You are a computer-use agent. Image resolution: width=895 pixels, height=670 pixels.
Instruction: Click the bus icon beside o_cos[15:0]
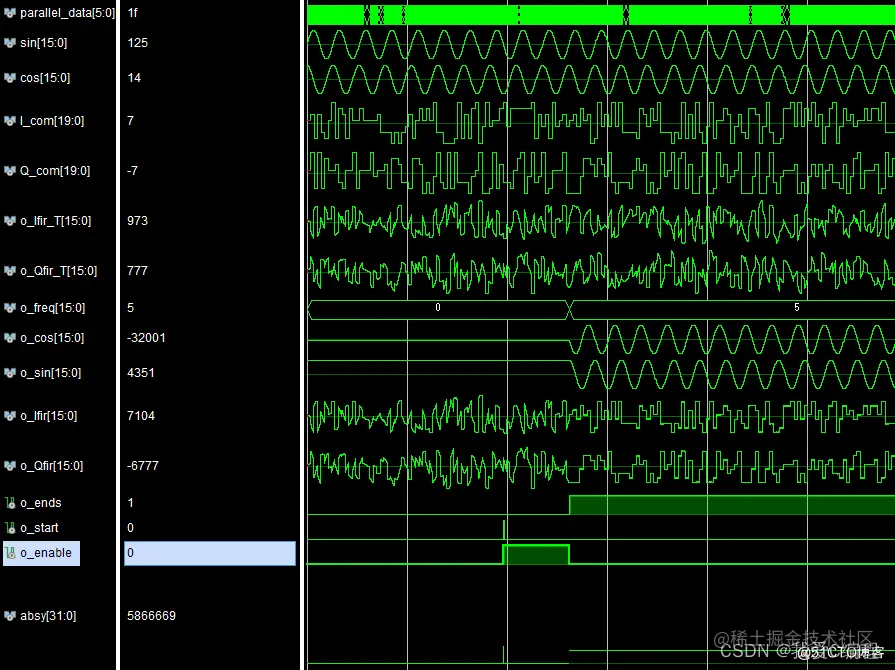point(10,338)
